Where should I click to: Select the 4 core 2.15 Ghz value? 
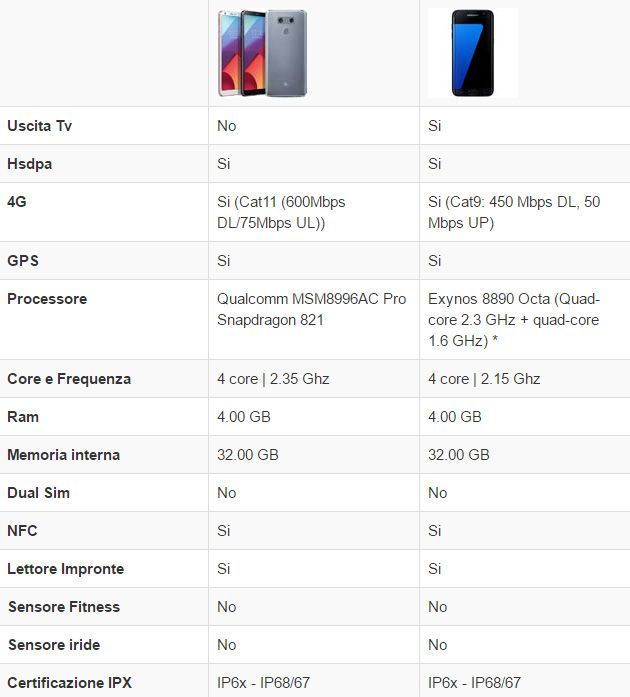484,379
